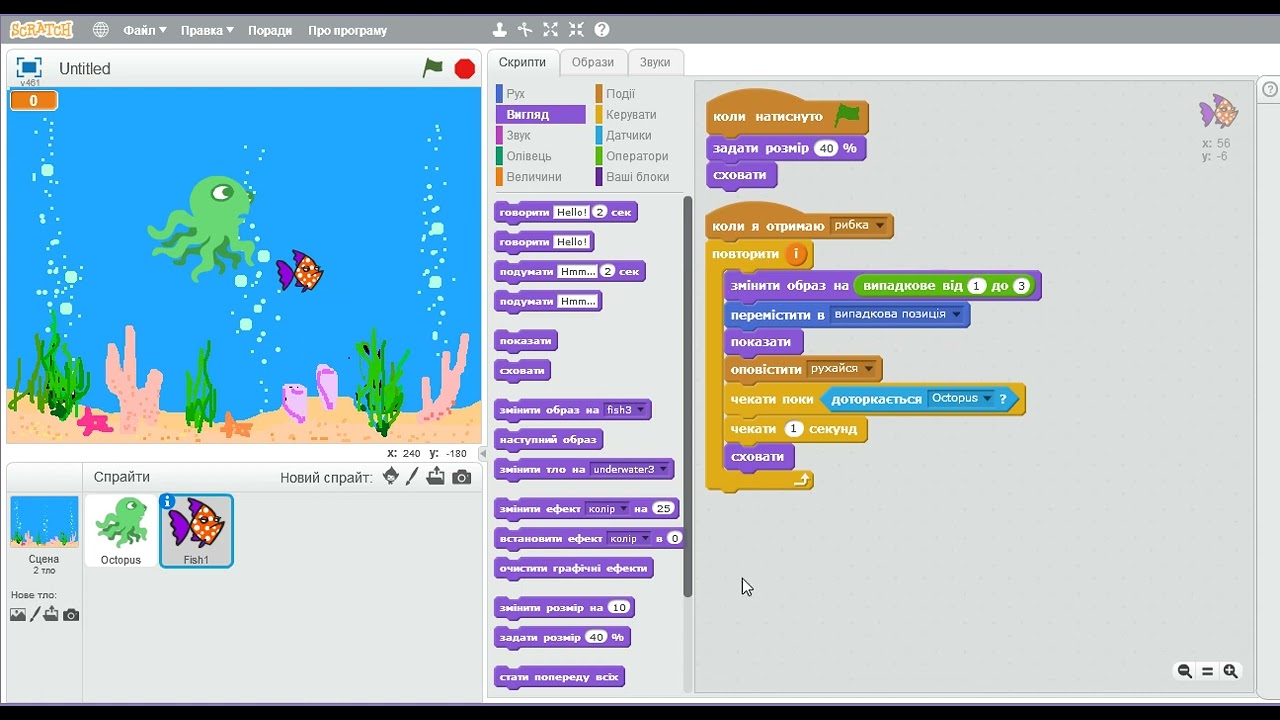Open рибка message dropdown in script
Screen dimensions: 1280x720
pyautogui.click(x=859, y=226)
